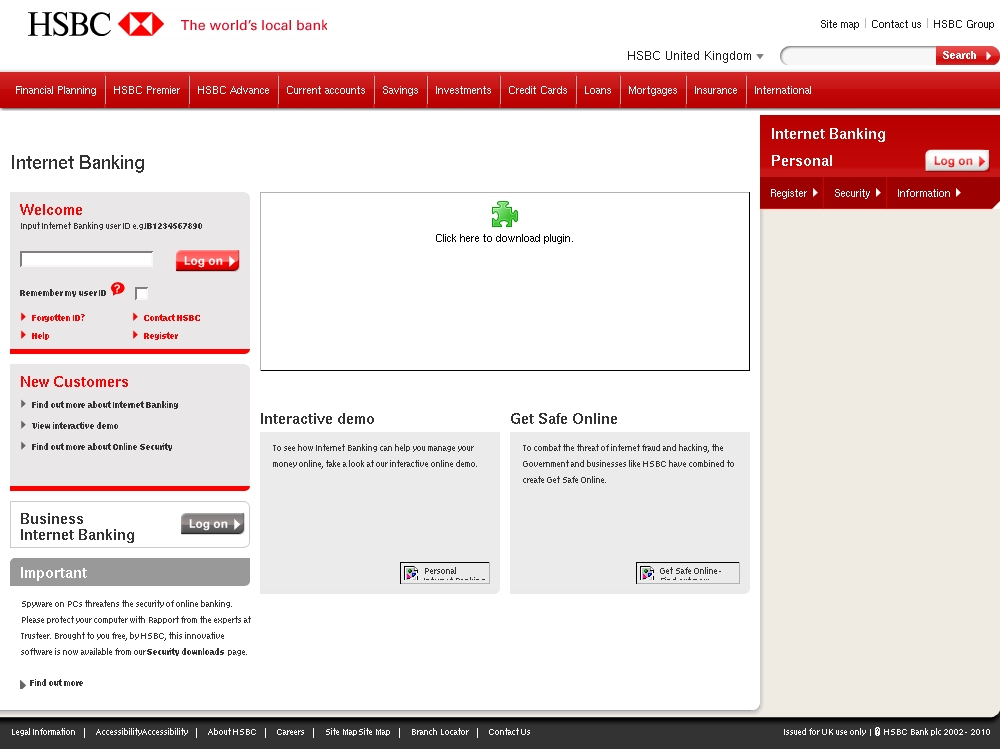Open Find out more about Online Security

pyautogui.click(x=102, y=447)
